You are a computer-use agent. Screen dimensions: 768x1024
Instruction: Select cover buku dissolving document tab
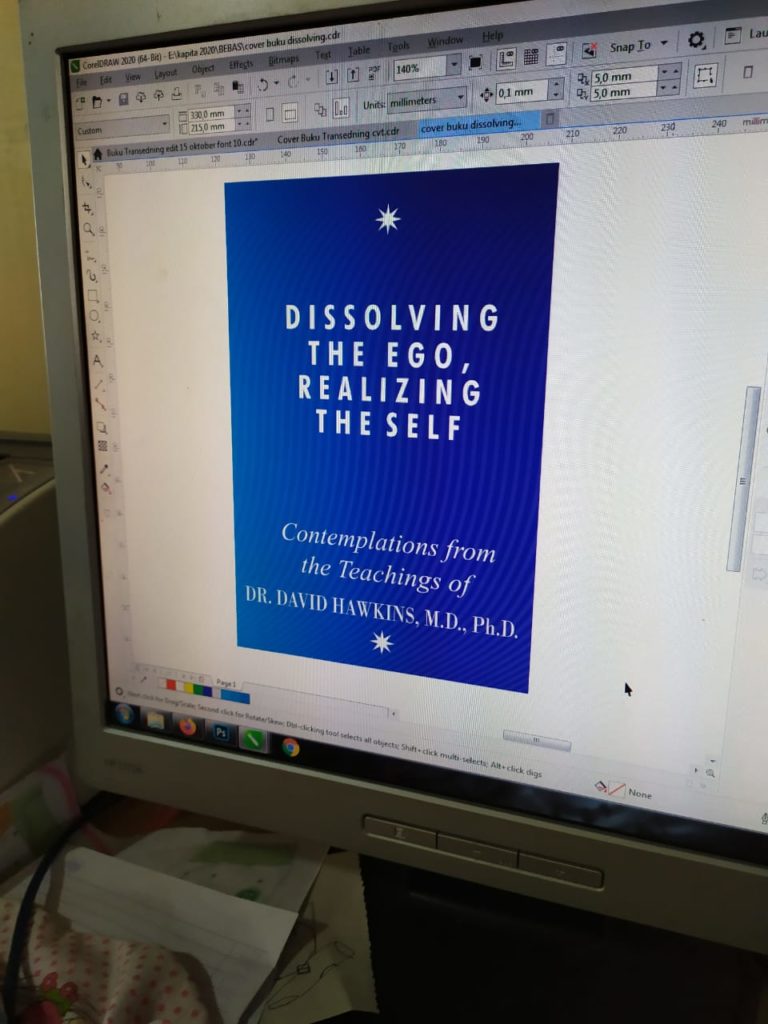coord(478,125)
